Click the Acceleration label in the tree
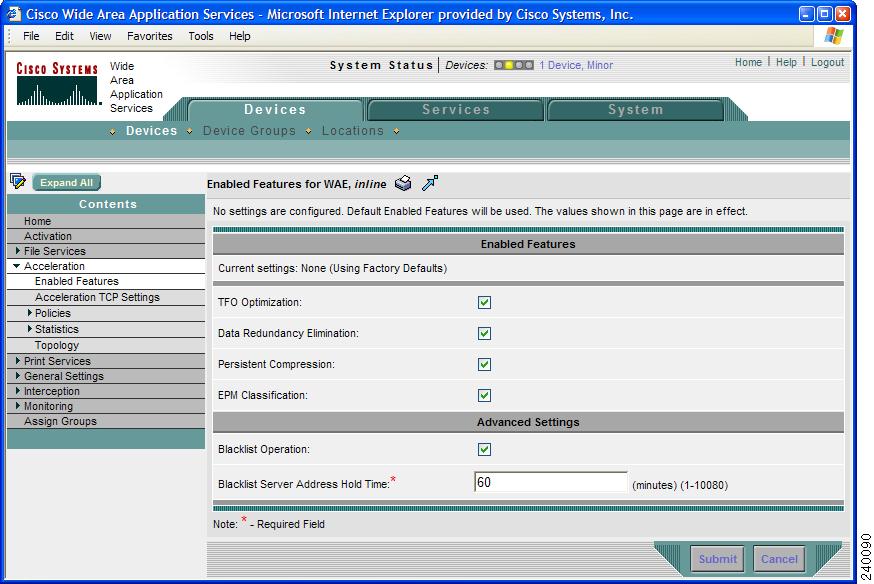Viewport: 874px width, 584px height. [x=54, y=266]
